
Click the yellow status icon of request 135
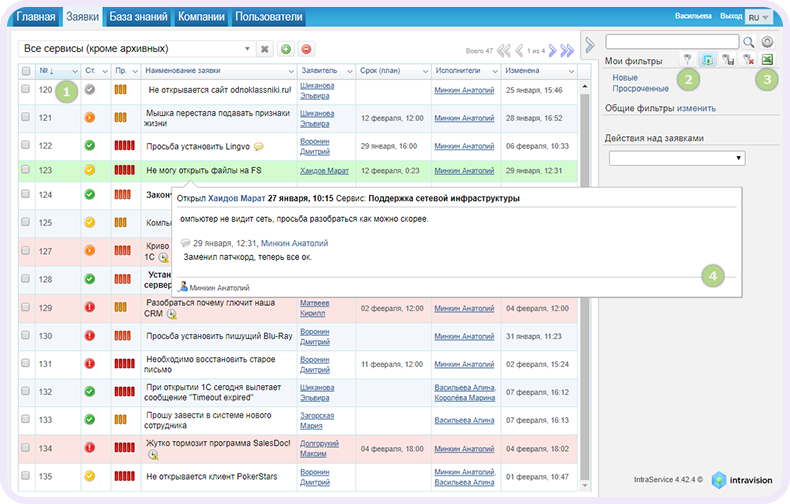(x=90, y=476)
